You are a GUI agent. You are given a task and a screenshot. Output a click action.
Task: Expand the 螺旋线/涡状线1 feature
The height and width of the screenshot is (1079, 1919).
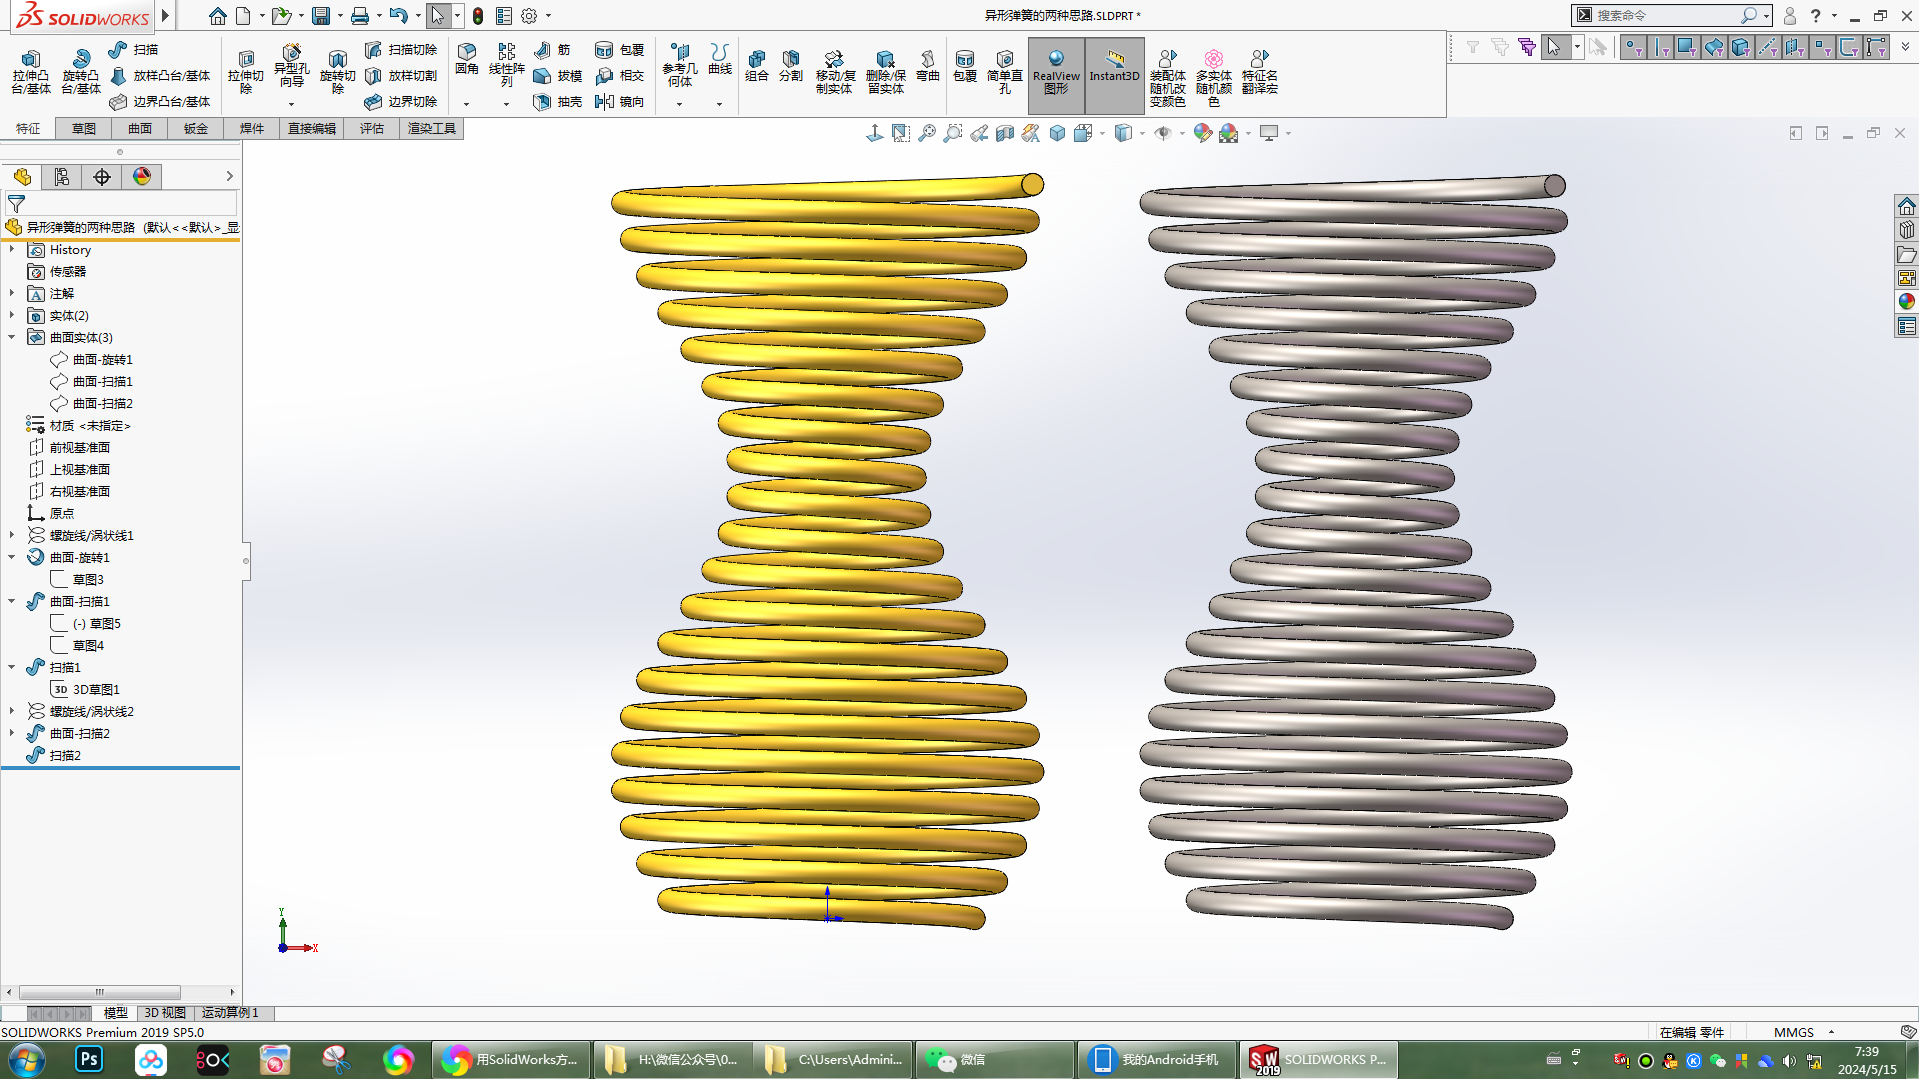point(12,535)
